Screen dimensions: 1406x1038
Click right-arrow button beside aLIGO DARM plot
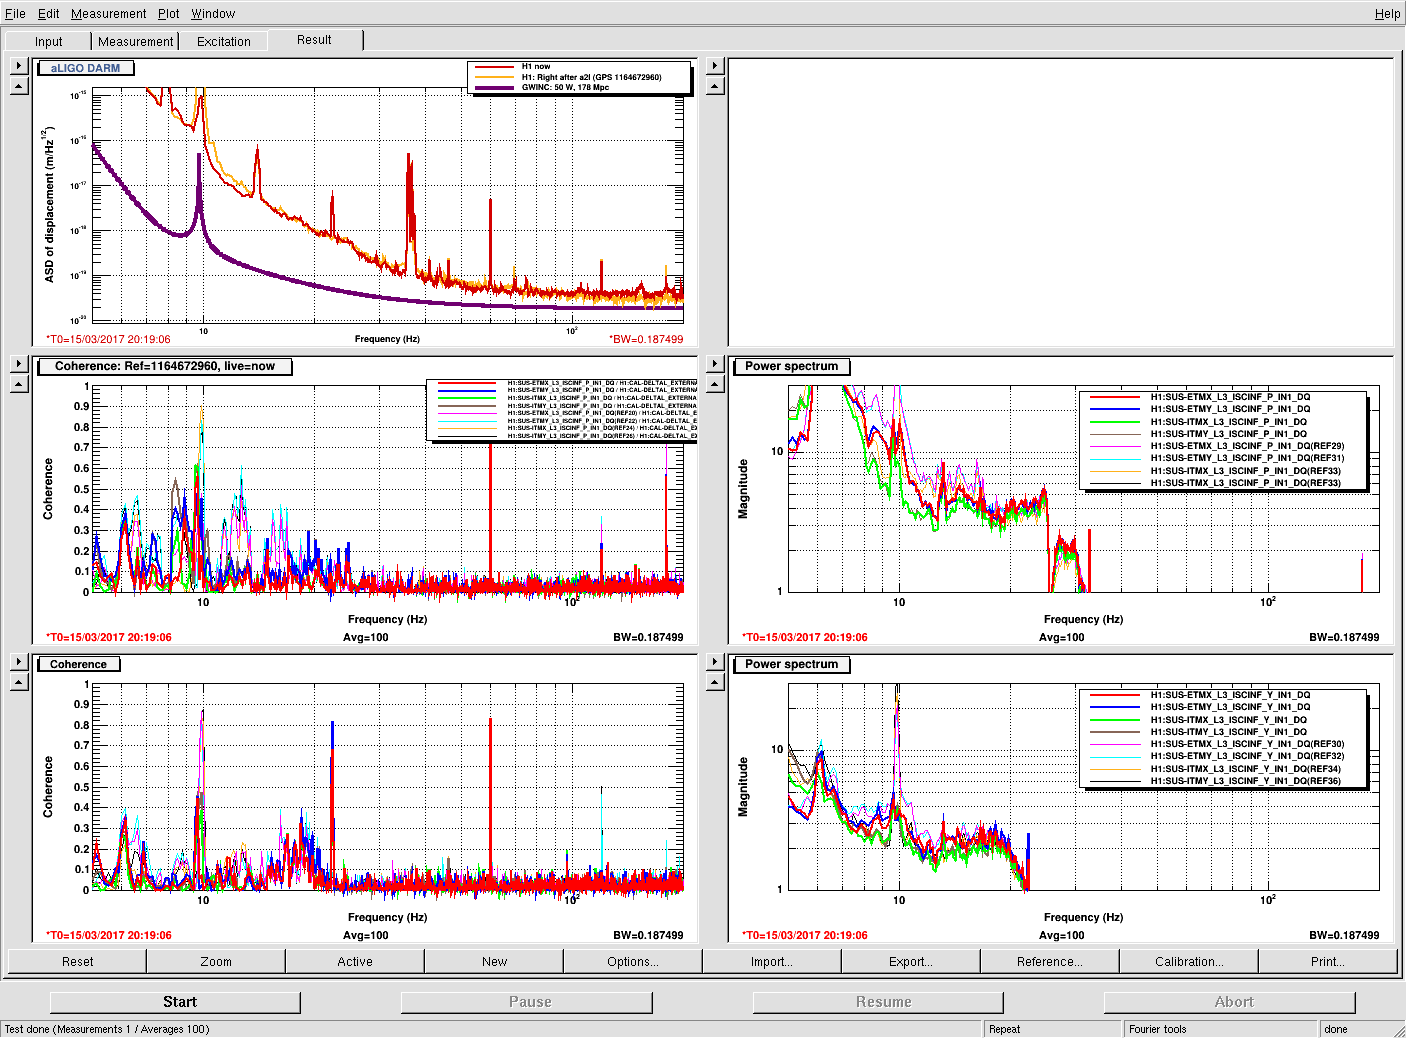coord(18,66)
